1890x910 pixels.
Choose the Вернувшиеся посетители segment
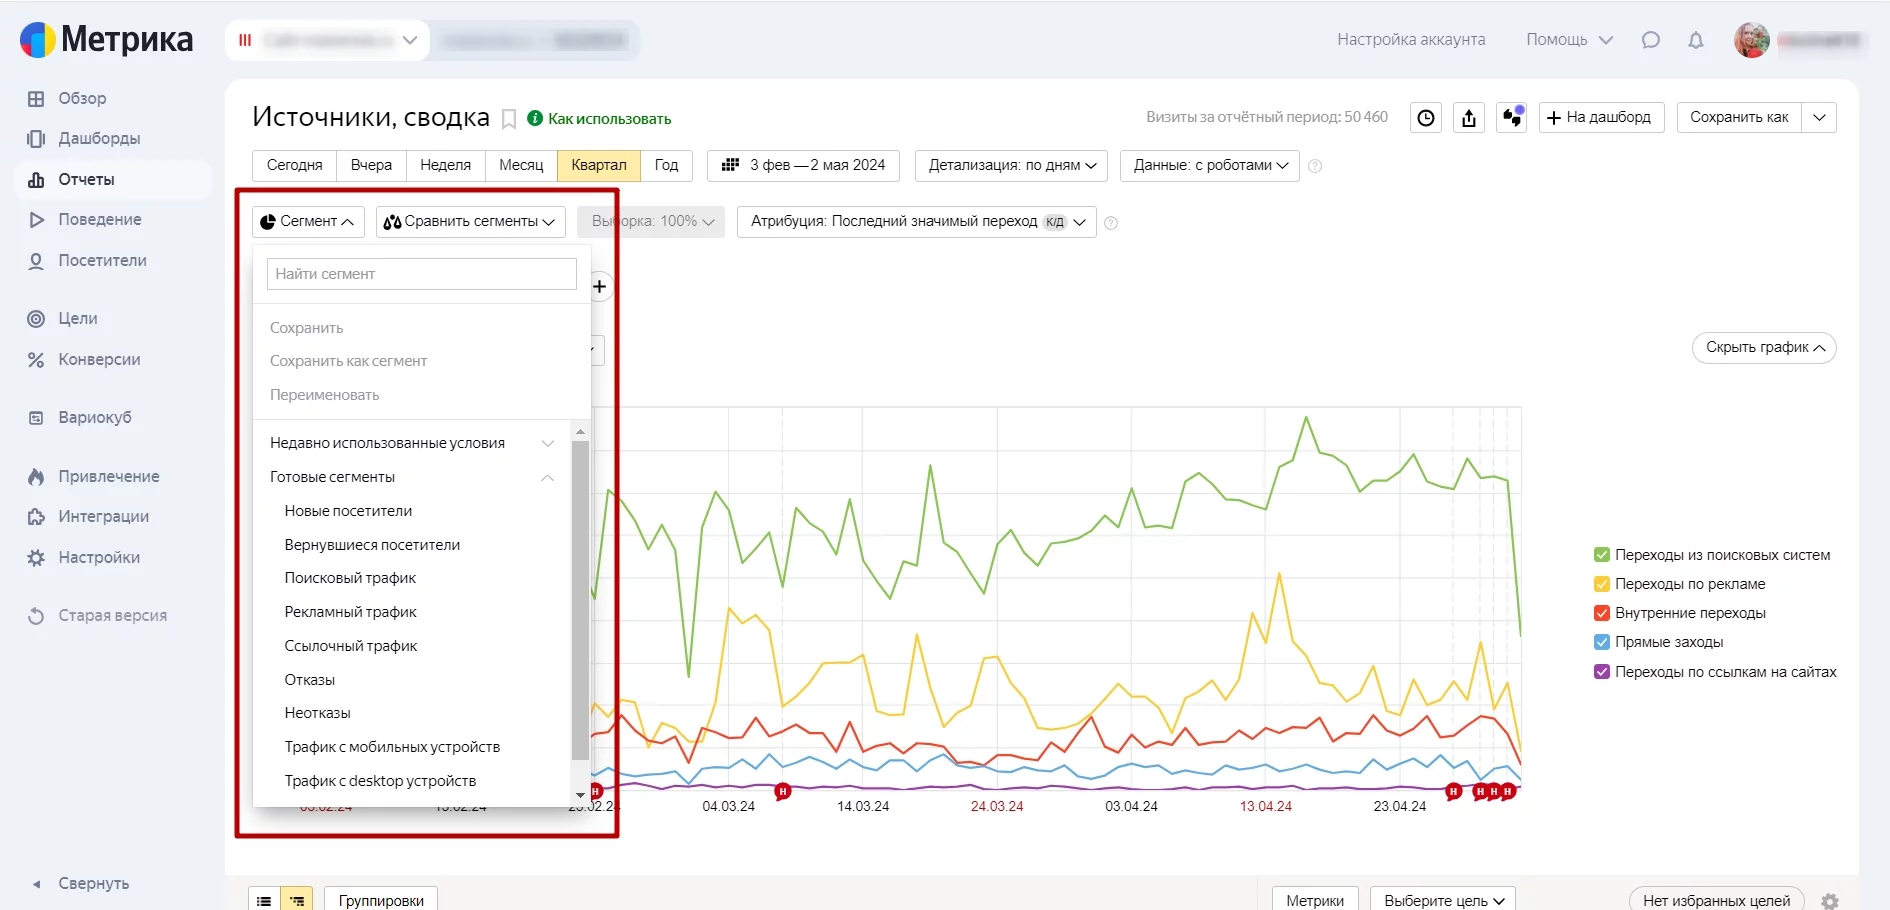tap(372, 545)
